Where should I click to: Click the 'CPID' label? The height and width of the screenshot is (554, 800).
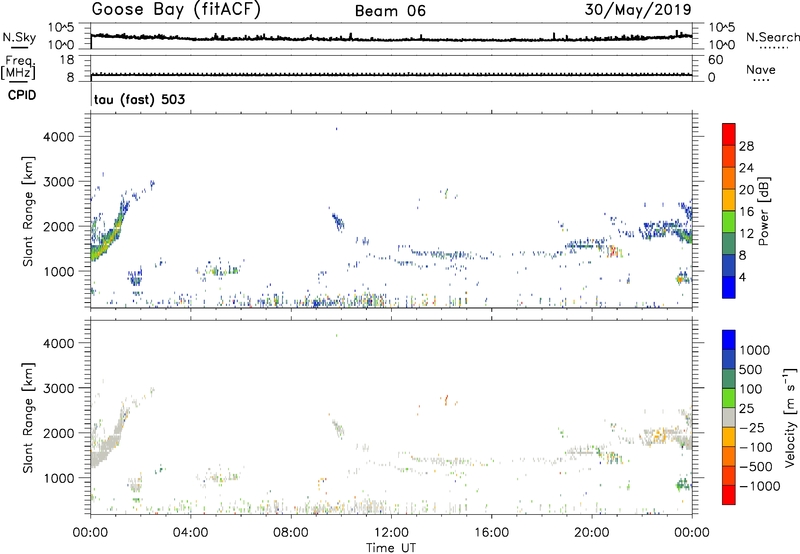pyautogui.click(x=22, y=95)
